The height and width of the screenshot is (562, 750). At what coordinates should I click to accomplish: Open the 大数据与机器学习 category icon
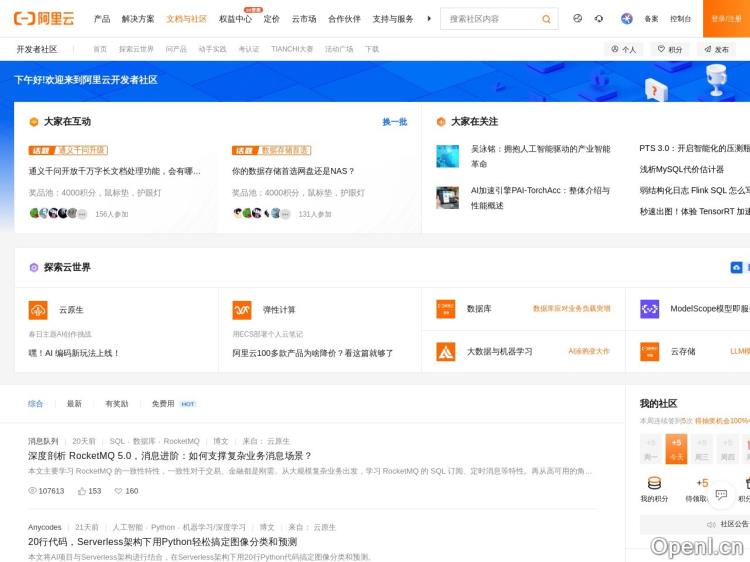[446, 352]
